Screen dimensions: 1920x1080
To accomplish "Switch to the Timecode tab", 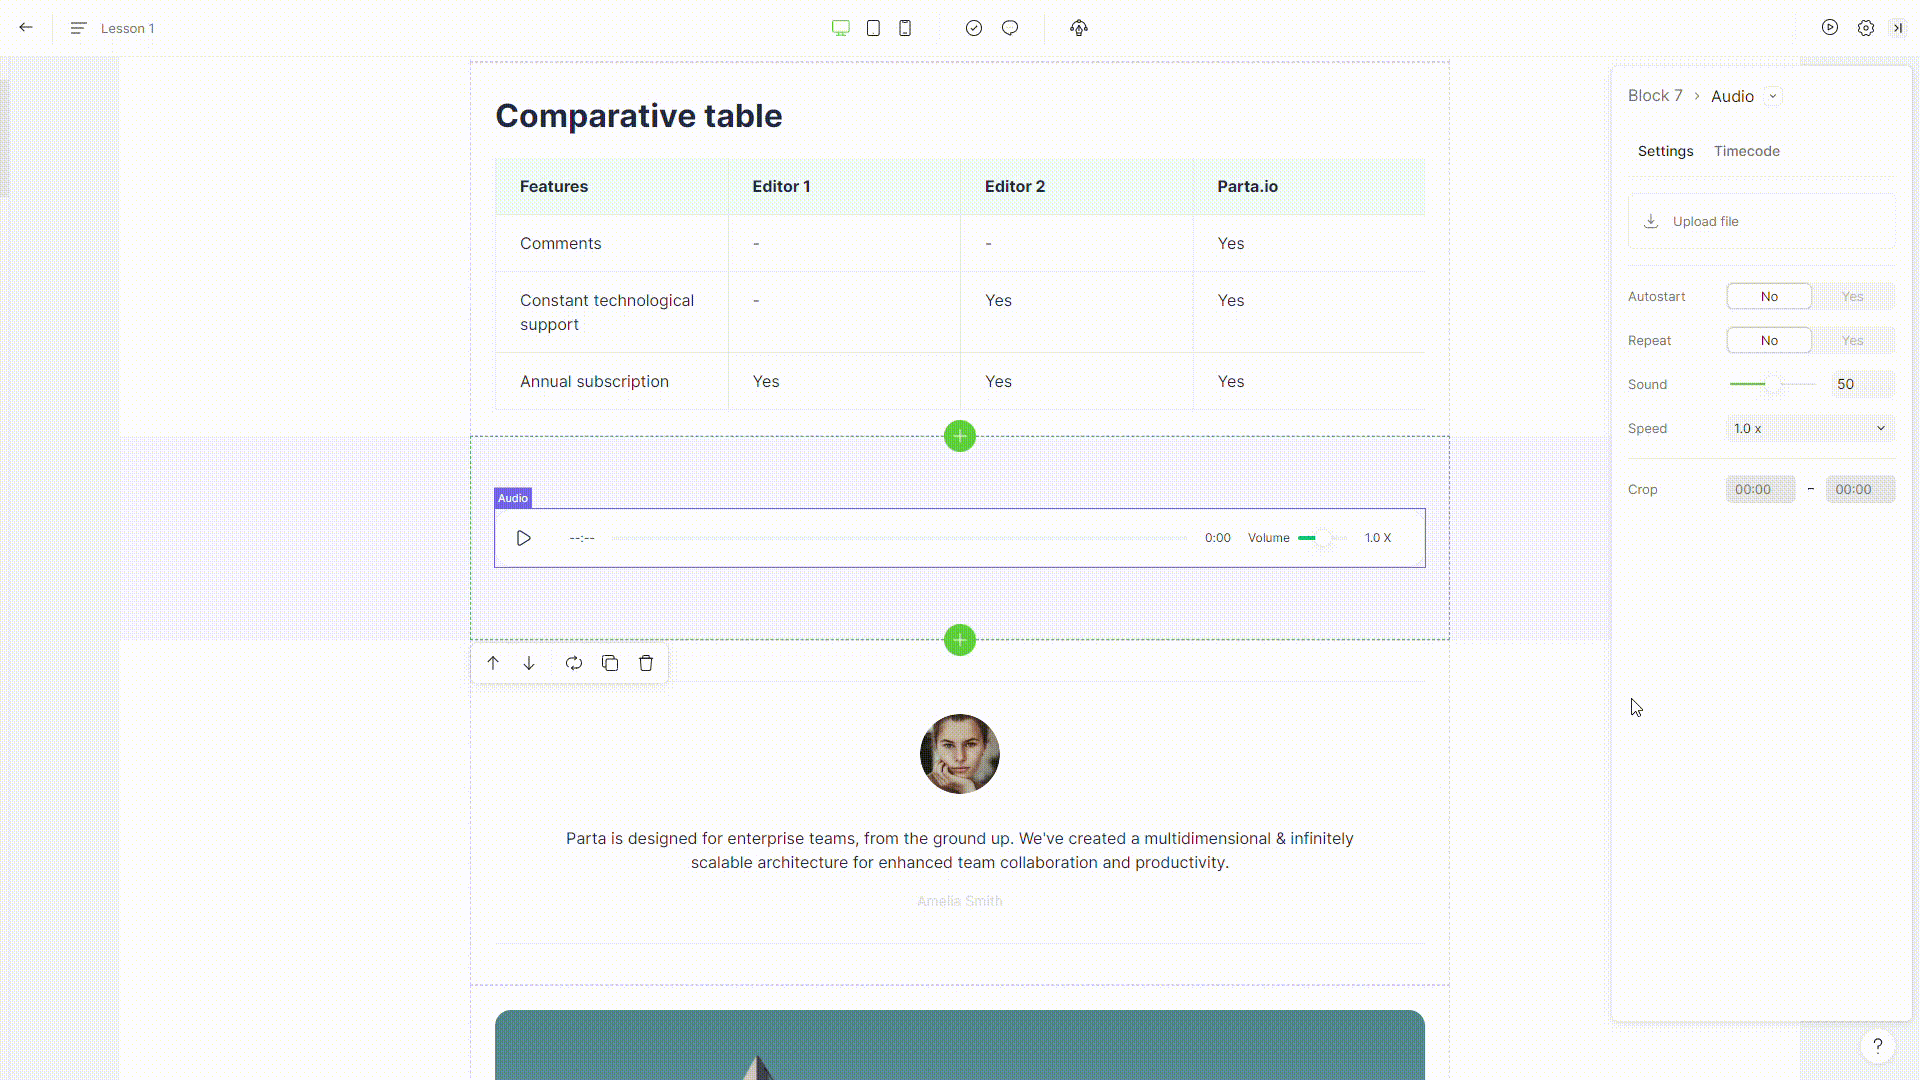I will 1746,151.
